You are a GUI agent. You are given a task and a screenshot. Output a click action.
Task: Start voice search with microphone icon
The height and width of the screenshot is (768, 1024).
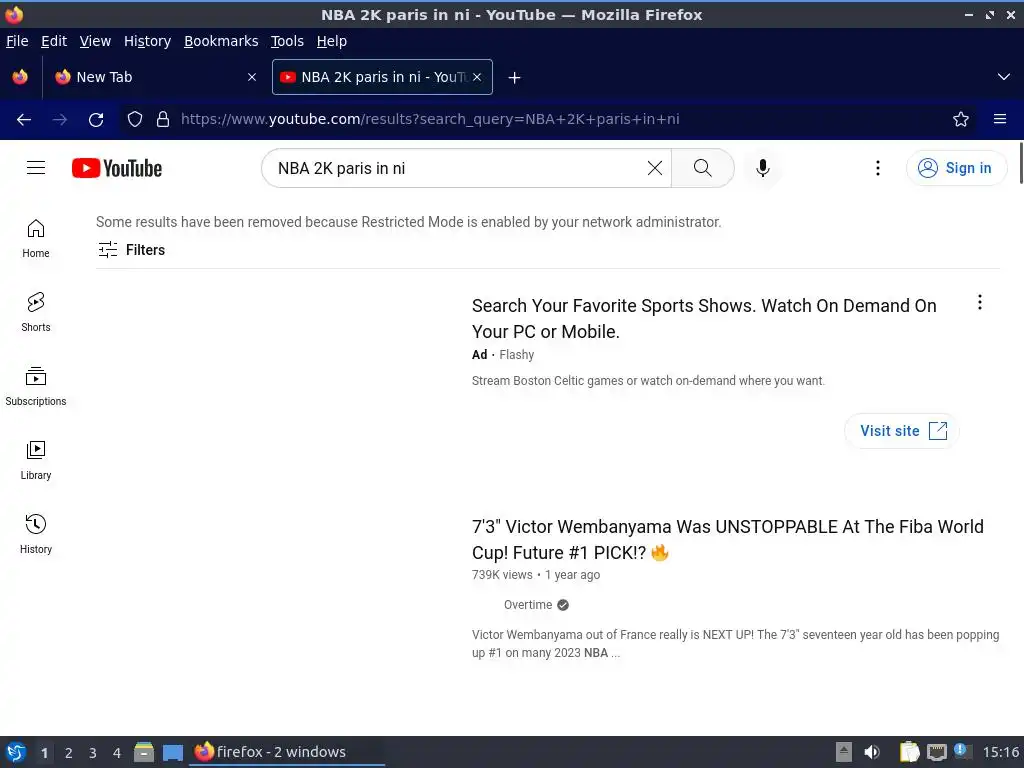[762, 168]
